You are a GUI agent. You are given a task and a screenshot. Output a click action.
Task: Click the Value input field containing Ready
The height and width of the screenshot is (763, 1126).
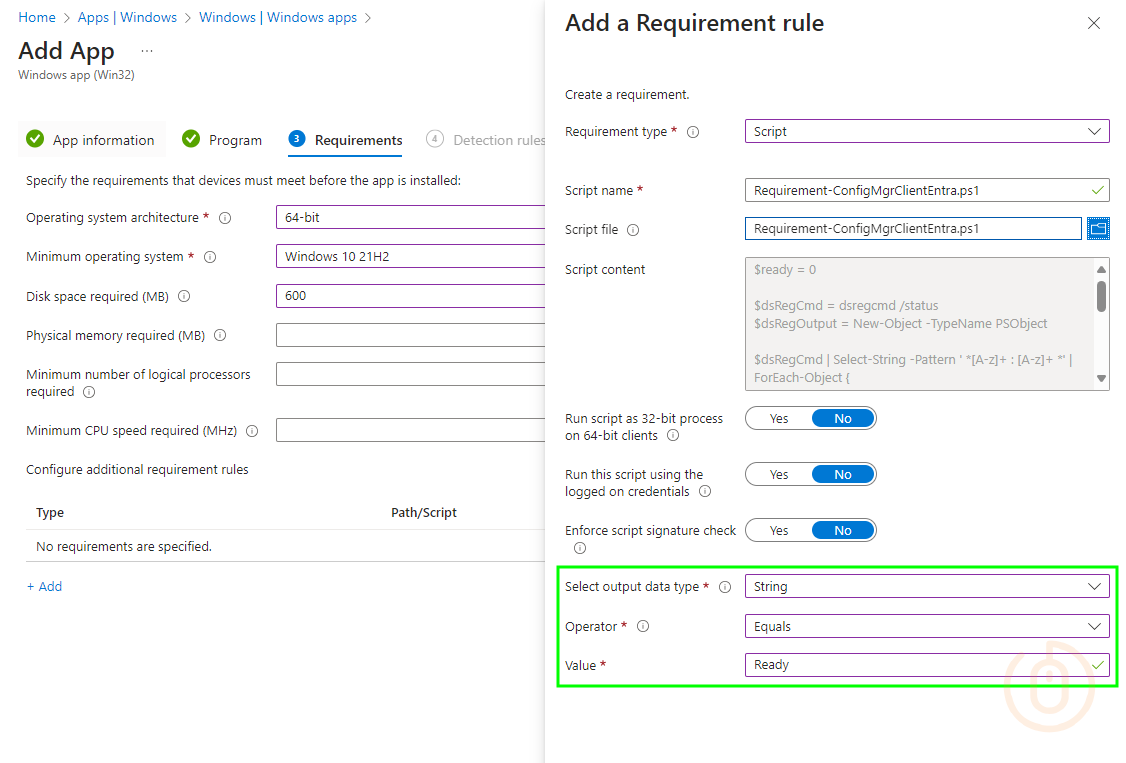coord(915,665)
